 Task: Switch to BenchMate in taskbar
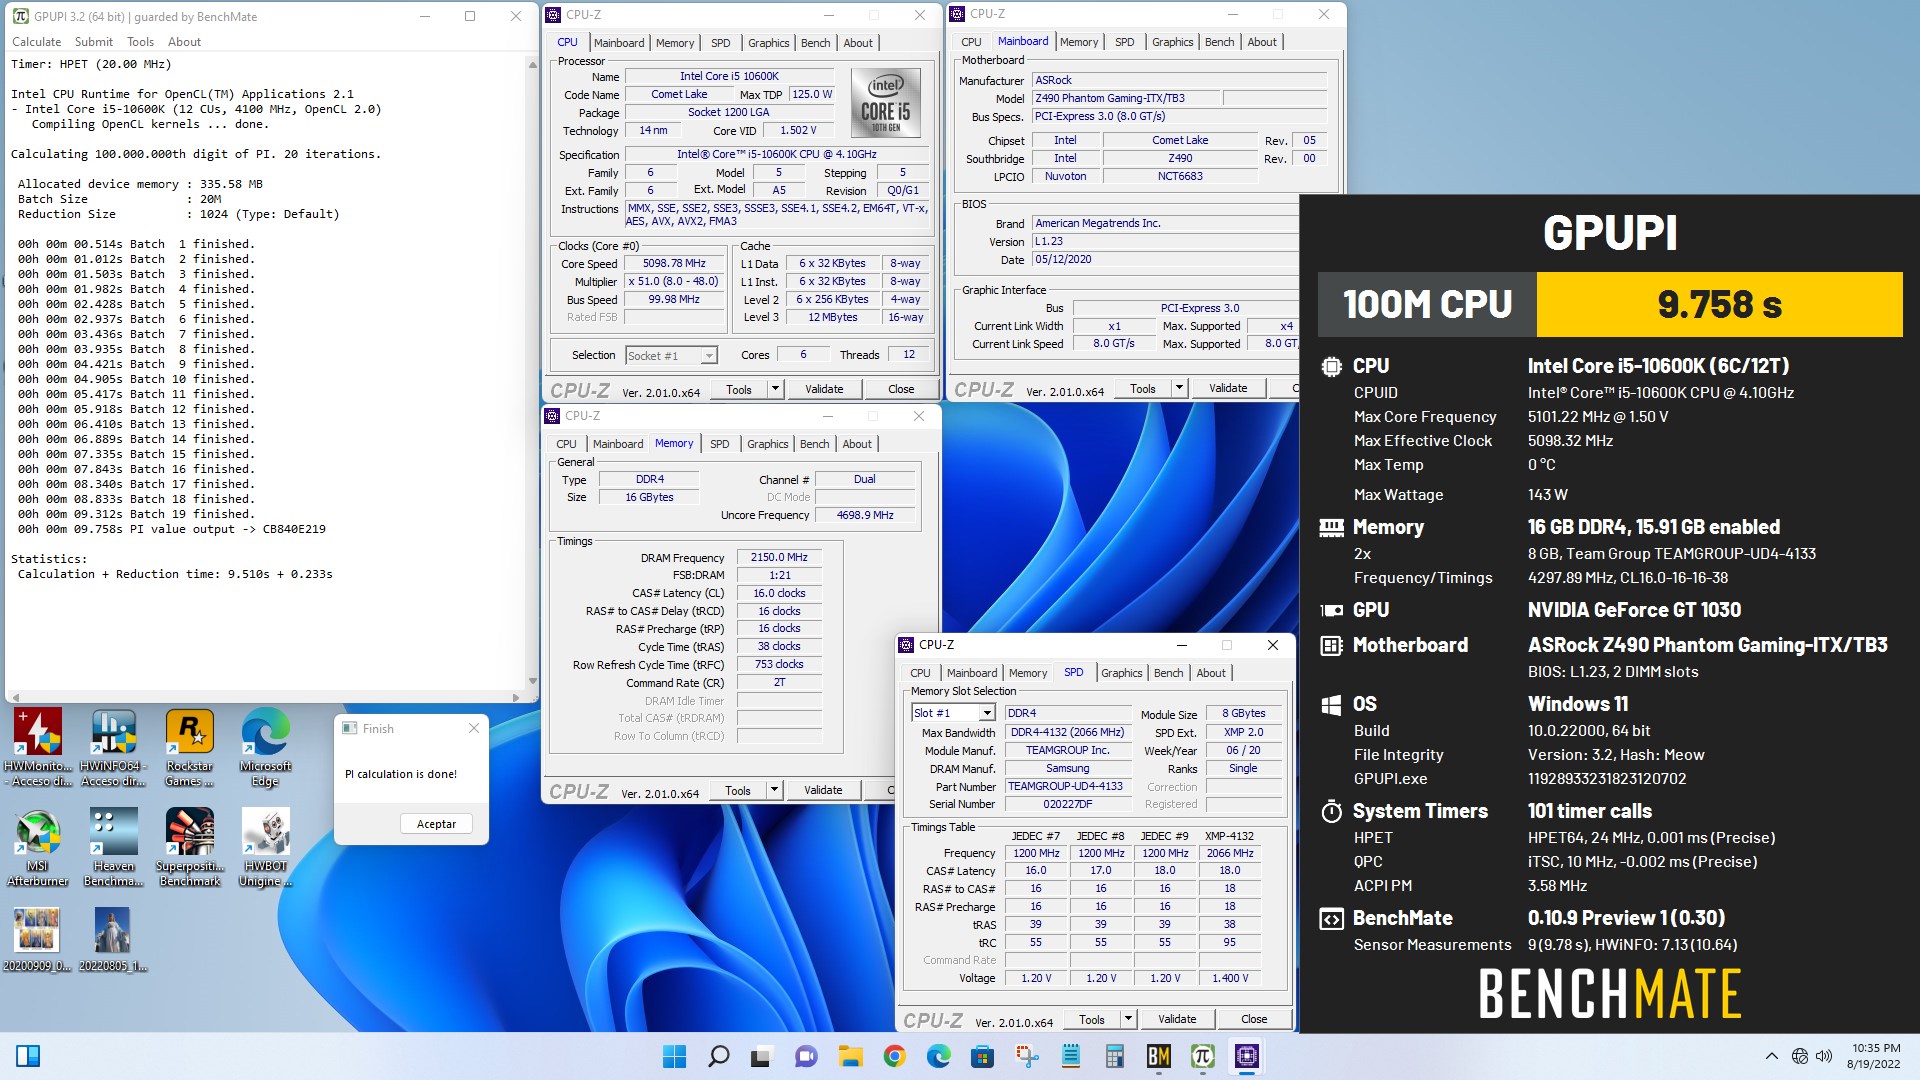point(1159,1056)
